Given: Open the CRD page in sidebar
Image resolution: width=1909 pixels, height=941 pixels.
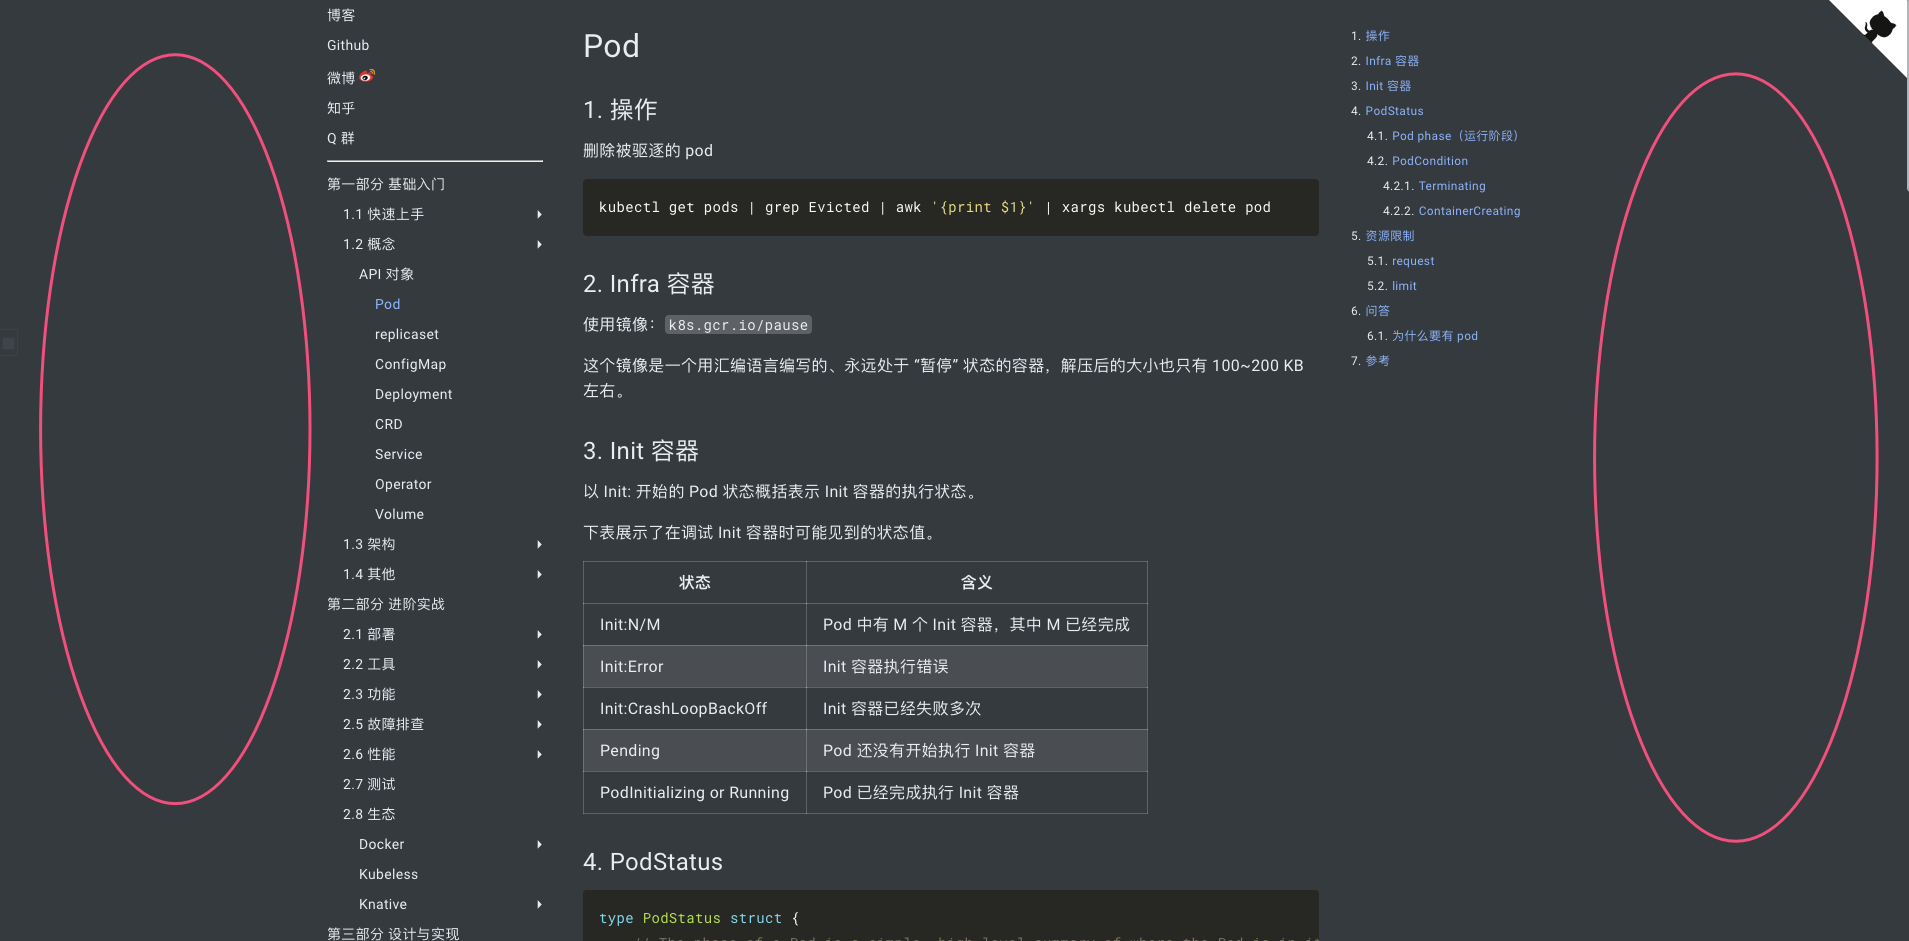Looking at the screenshot, I should 389,424.
